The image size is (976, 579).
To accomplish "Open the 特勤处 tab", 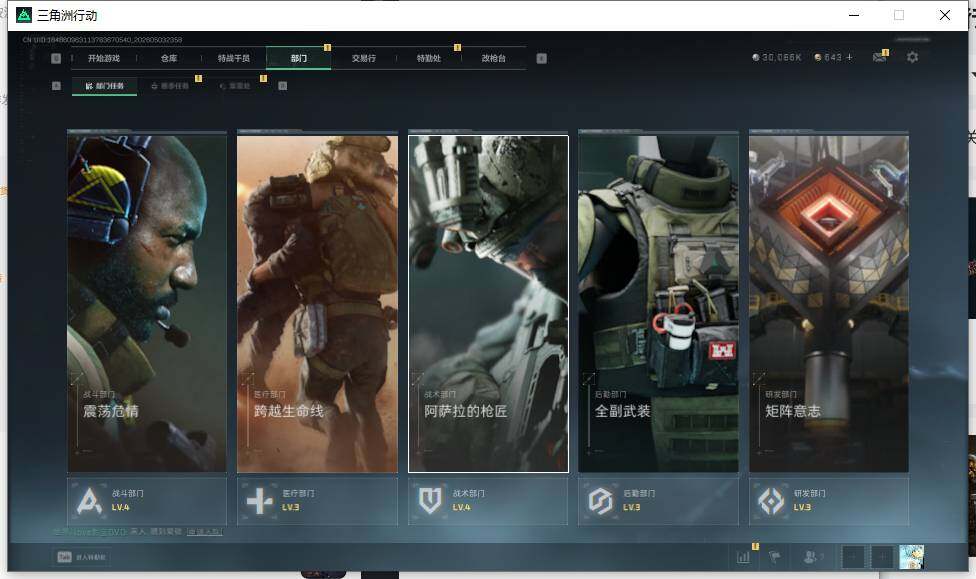I will [428, 59].
